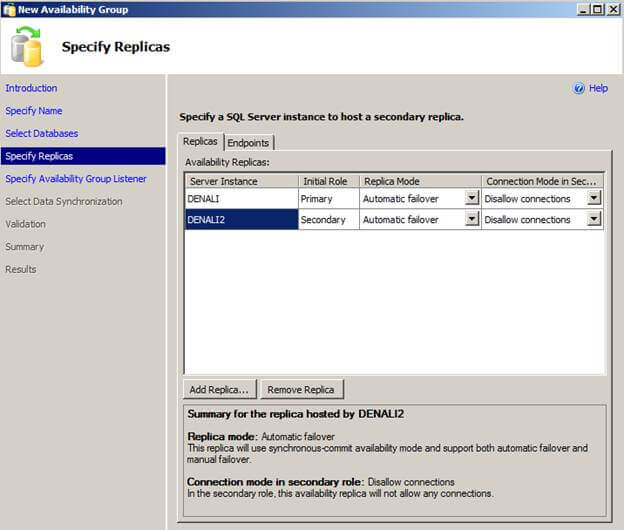The width and height of the screenshot is (624, 530).
Task: Open Replica Mode dropdown for DENALI2
Action: pos(472,220)
